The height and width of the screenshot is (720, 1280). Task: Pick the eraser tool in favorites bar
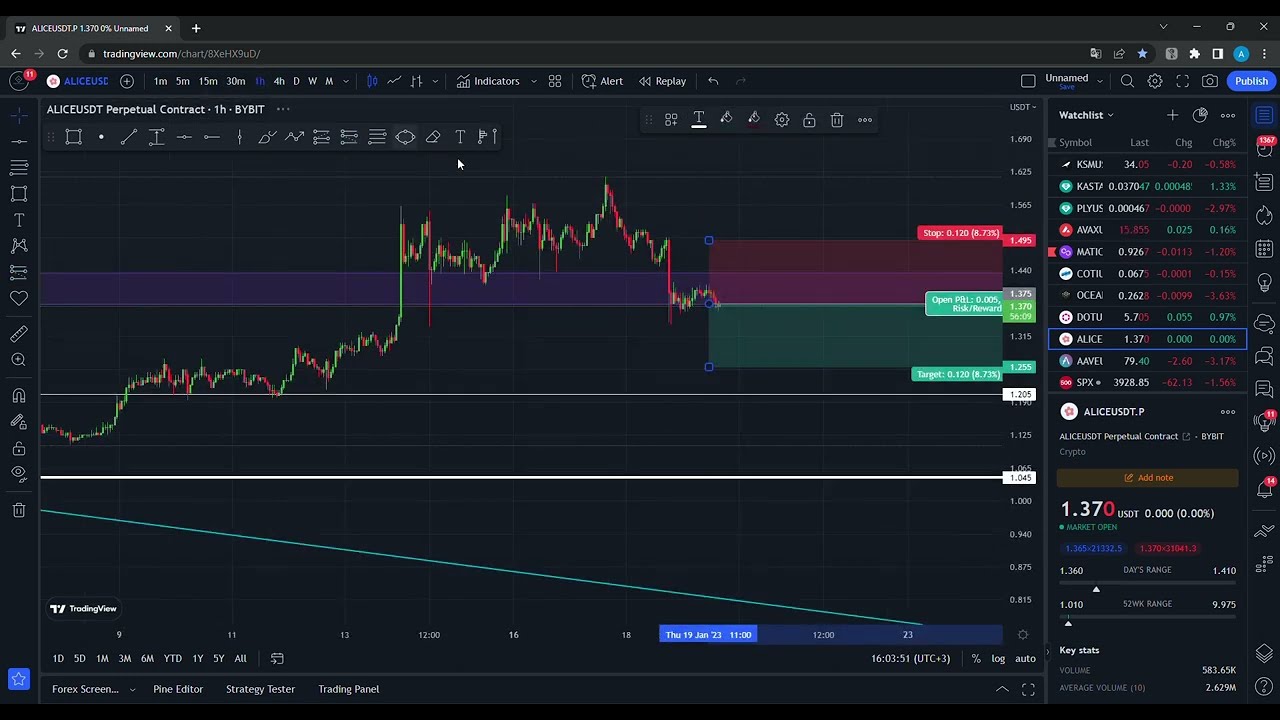tap(433, 137)
